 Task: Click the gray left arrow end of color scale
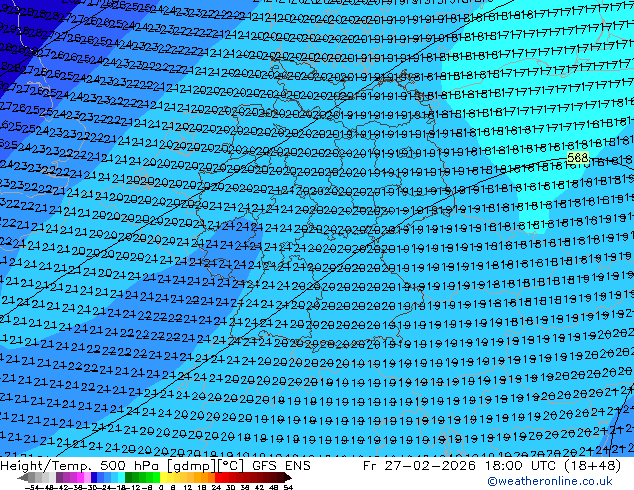coord(23,477)
